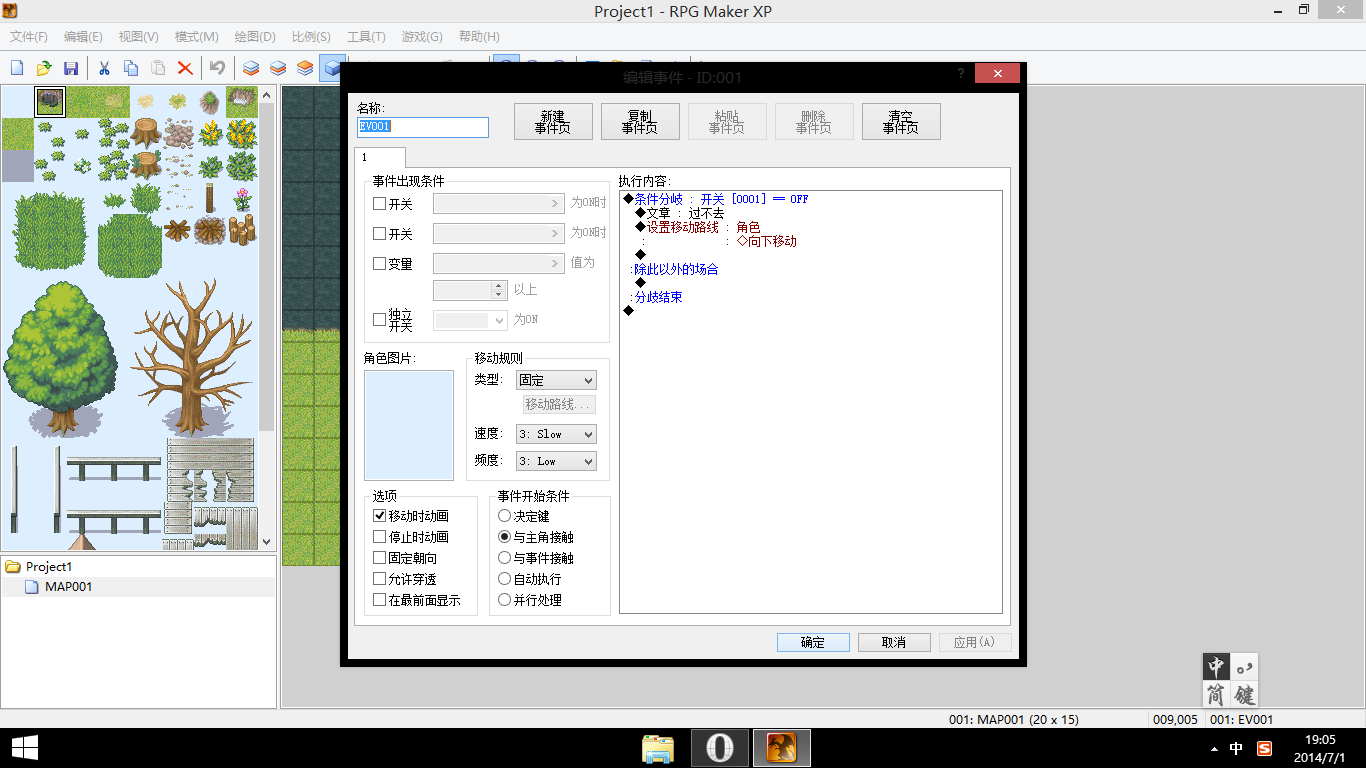
Task: Click the File Explorer taskbar icon
Action: click(658, 748)
